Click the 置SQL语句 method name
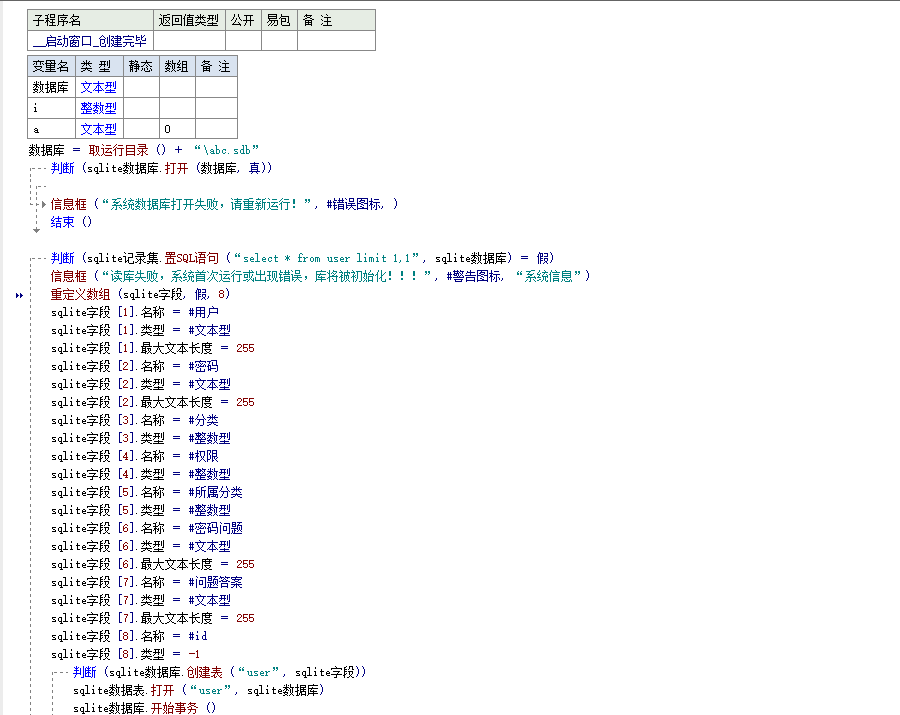Image resolution: width=900 pixels, height=715 pixels. coord(192,258)
